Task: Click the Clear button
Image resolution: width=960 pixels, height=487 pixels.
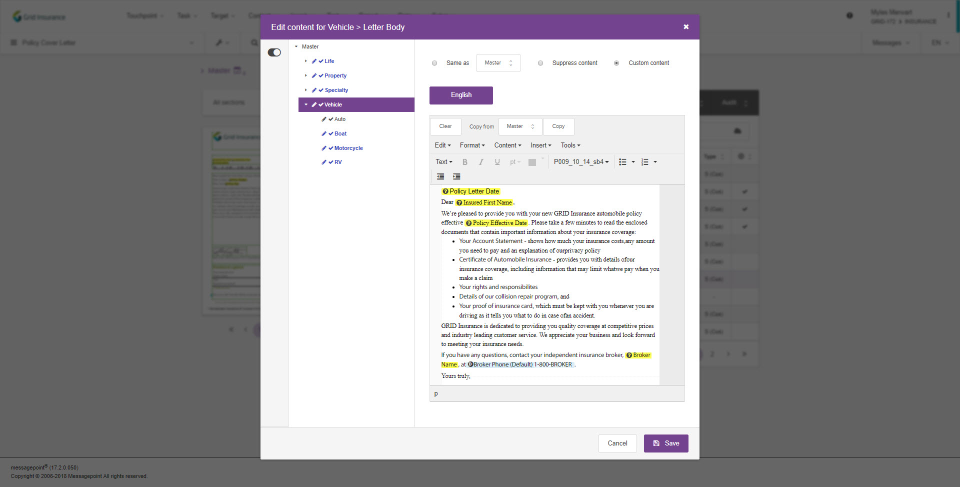Action: tap(446, 127)
